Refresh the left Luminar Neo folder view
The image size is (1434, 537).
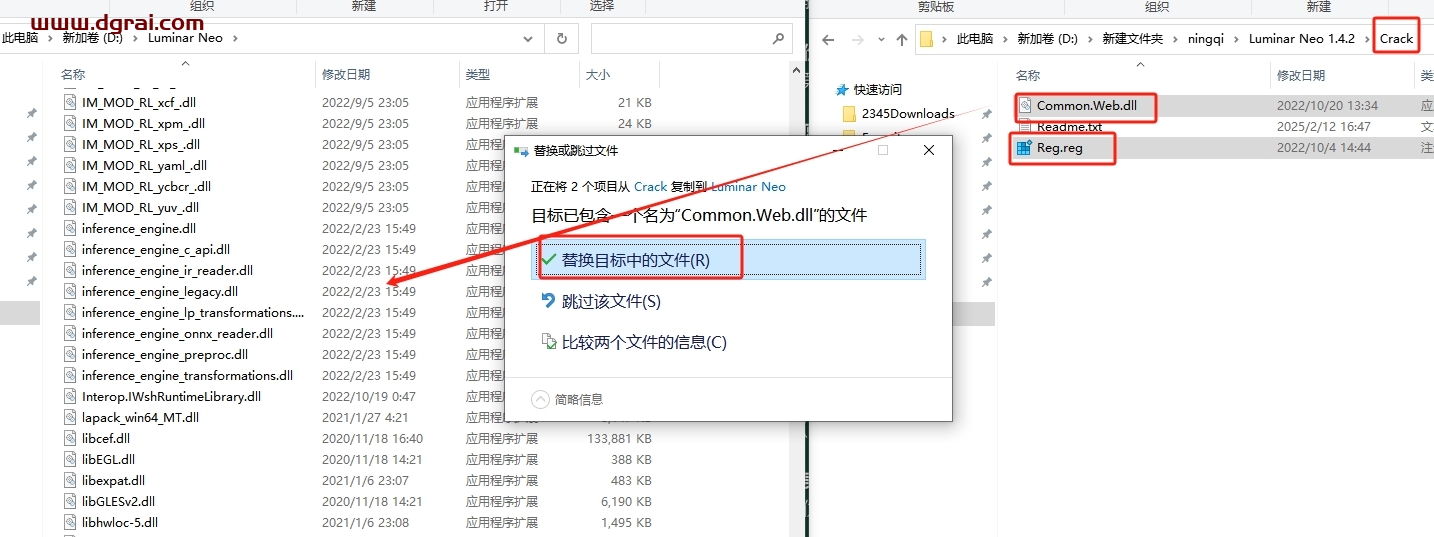click(561, 39)
